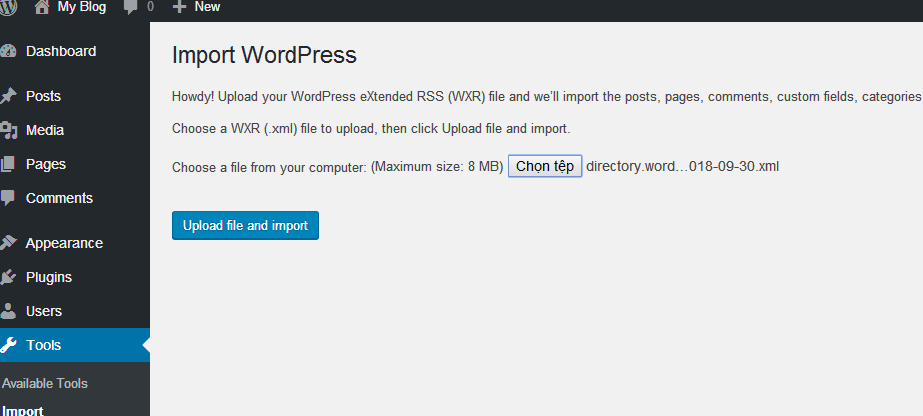
Task: Click the Upload file and import button
Action: click(245, 225)
